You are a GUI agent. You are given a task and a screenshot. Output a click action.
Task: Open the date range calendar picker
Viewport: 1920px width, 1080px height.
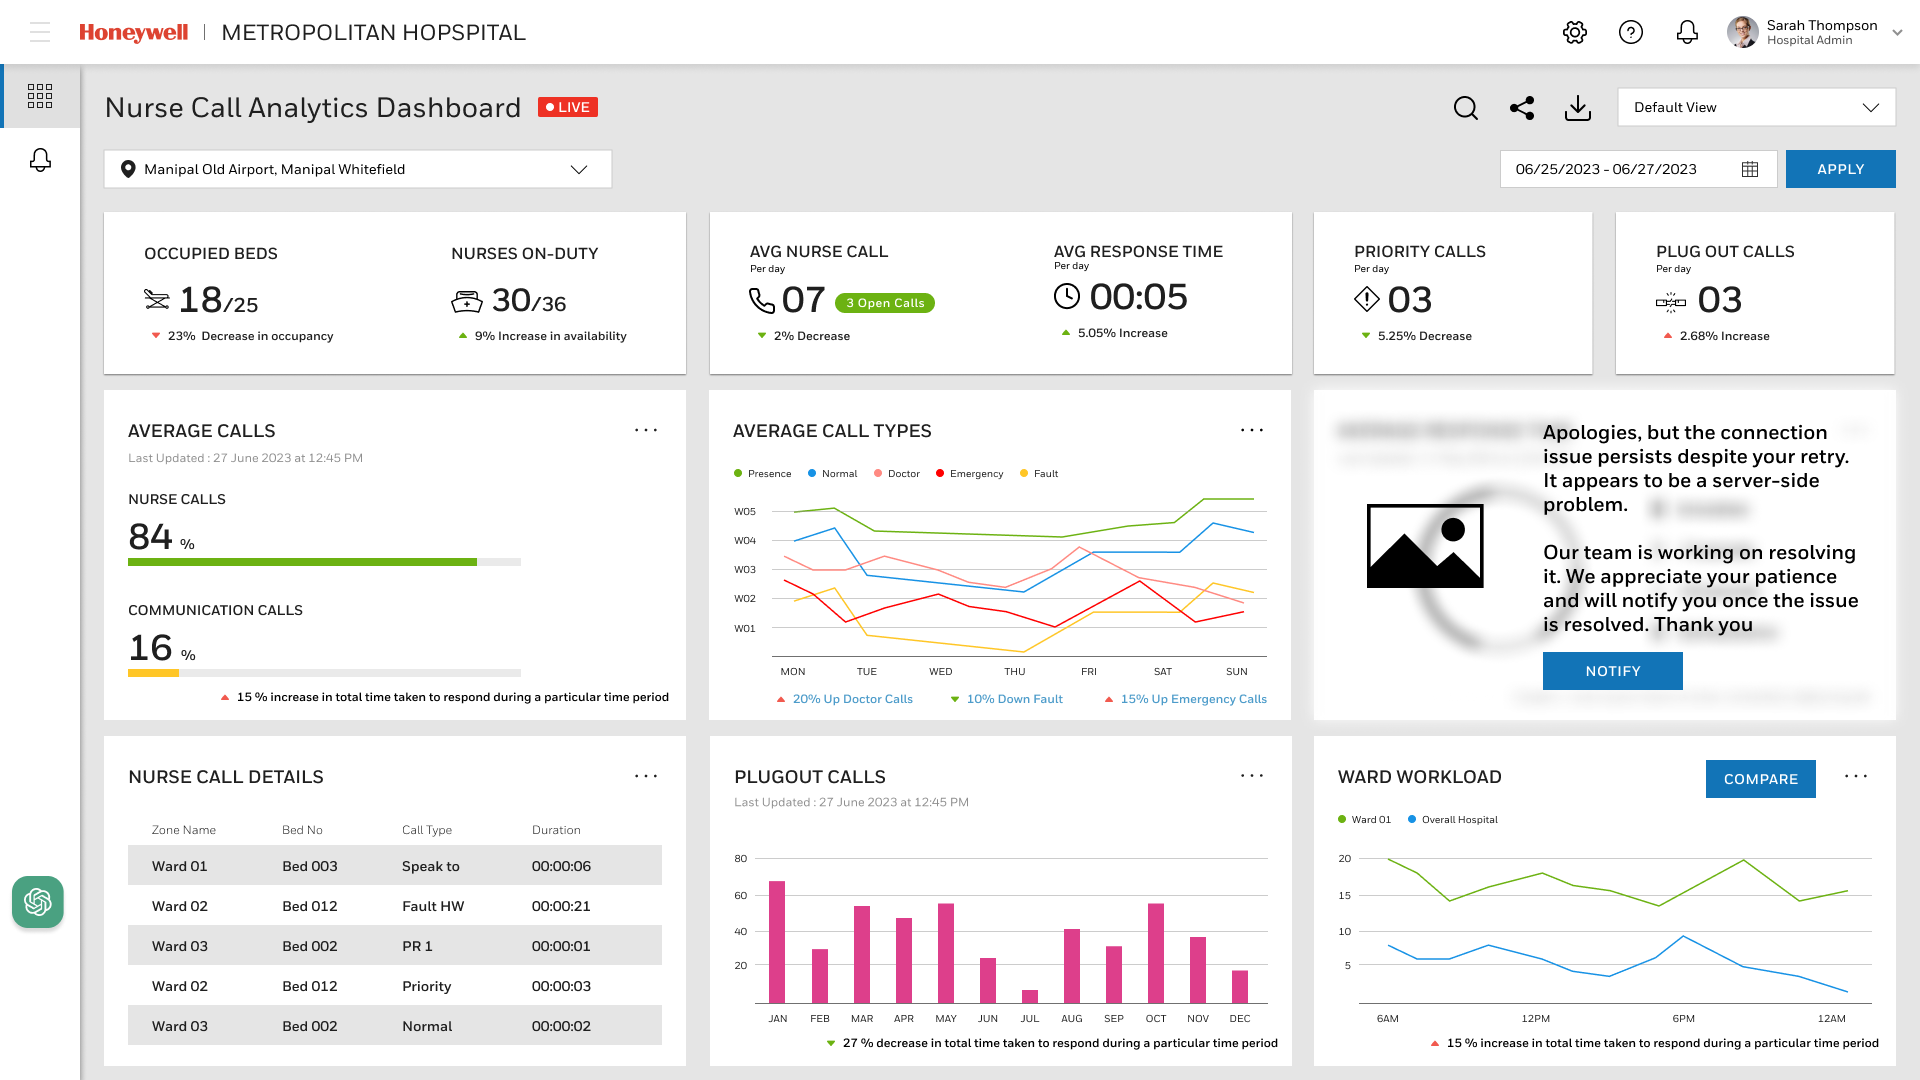pyautogui.click(x=1750, y=169)
